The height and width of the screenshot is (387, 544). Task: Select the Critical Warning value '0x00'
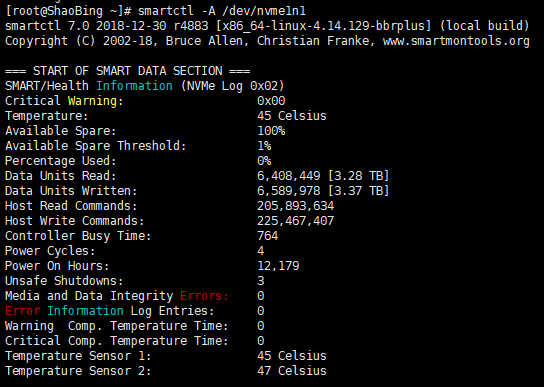pos(271,101)
